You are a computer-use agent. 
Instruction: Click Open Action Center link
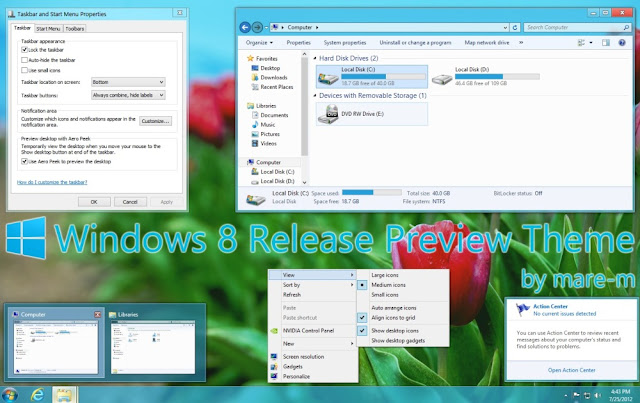coord(571,370)
